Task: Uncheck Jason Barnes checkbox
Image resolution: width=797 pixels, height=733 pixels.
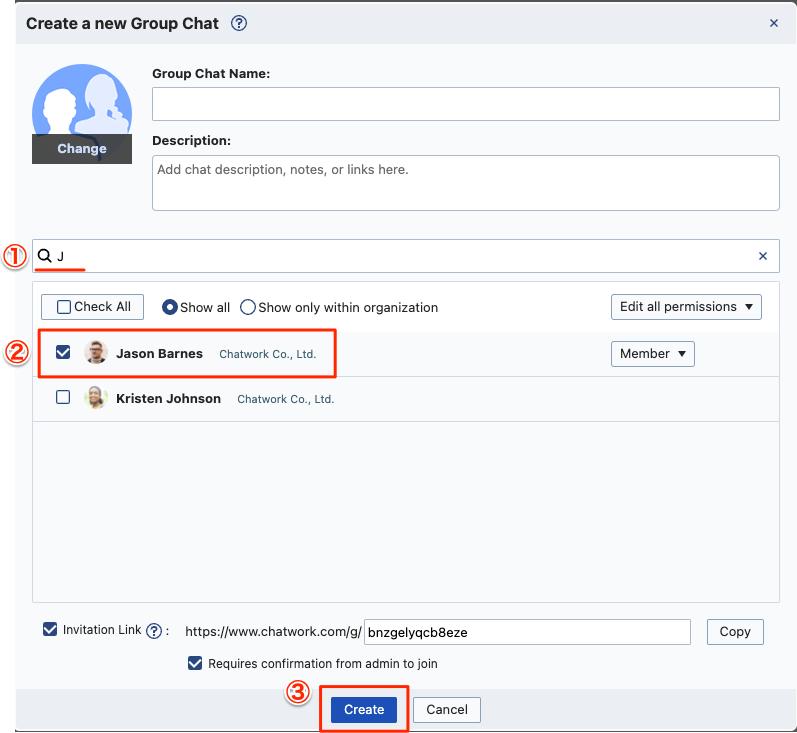Action: pos(63,352)
